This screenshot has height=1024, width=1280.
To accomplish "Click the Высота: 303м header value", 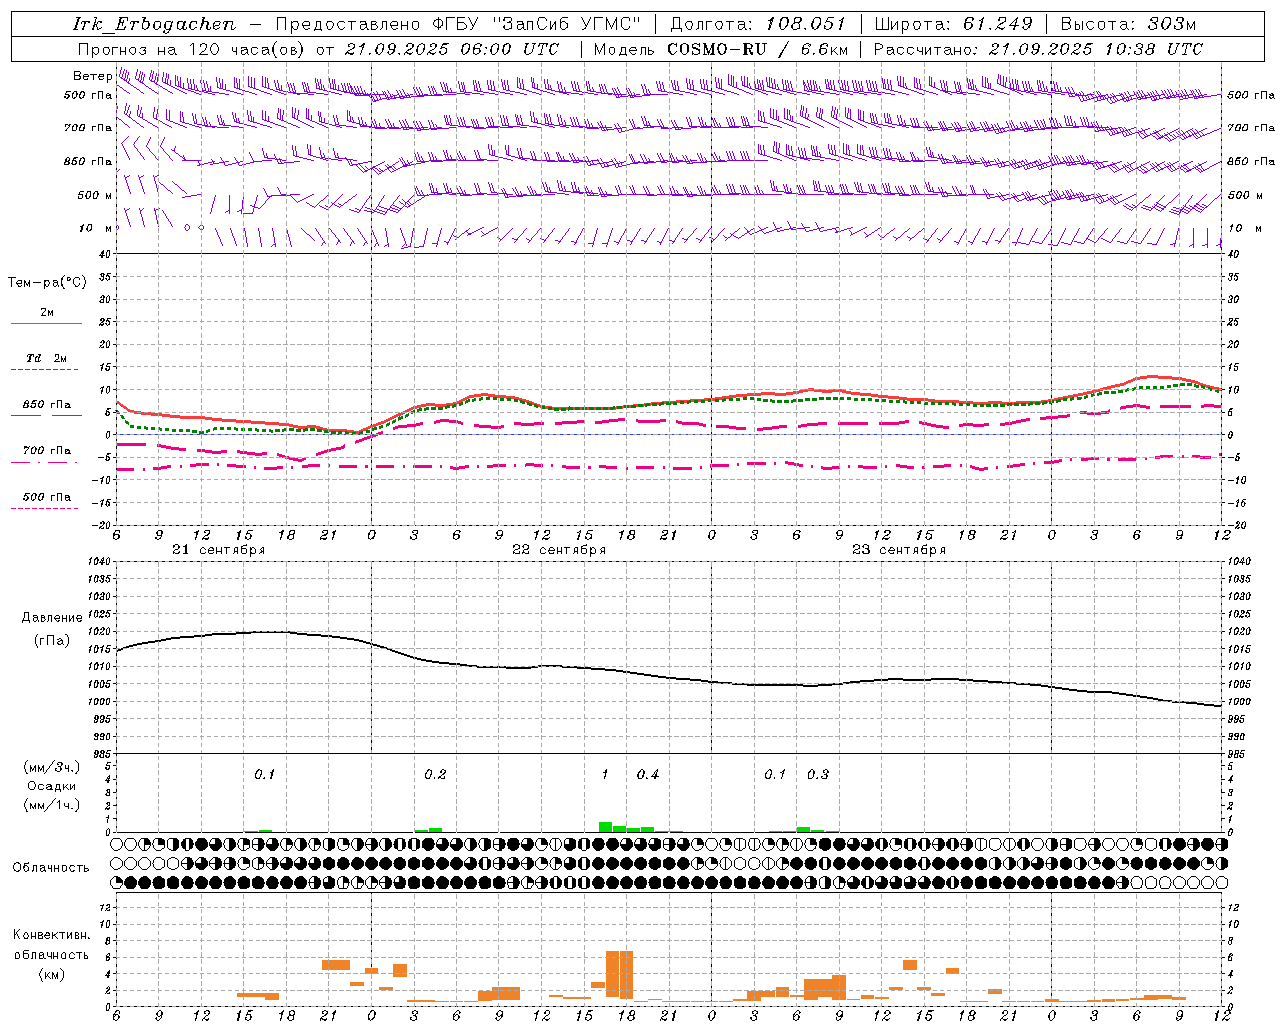I will tap(1128, 24).
